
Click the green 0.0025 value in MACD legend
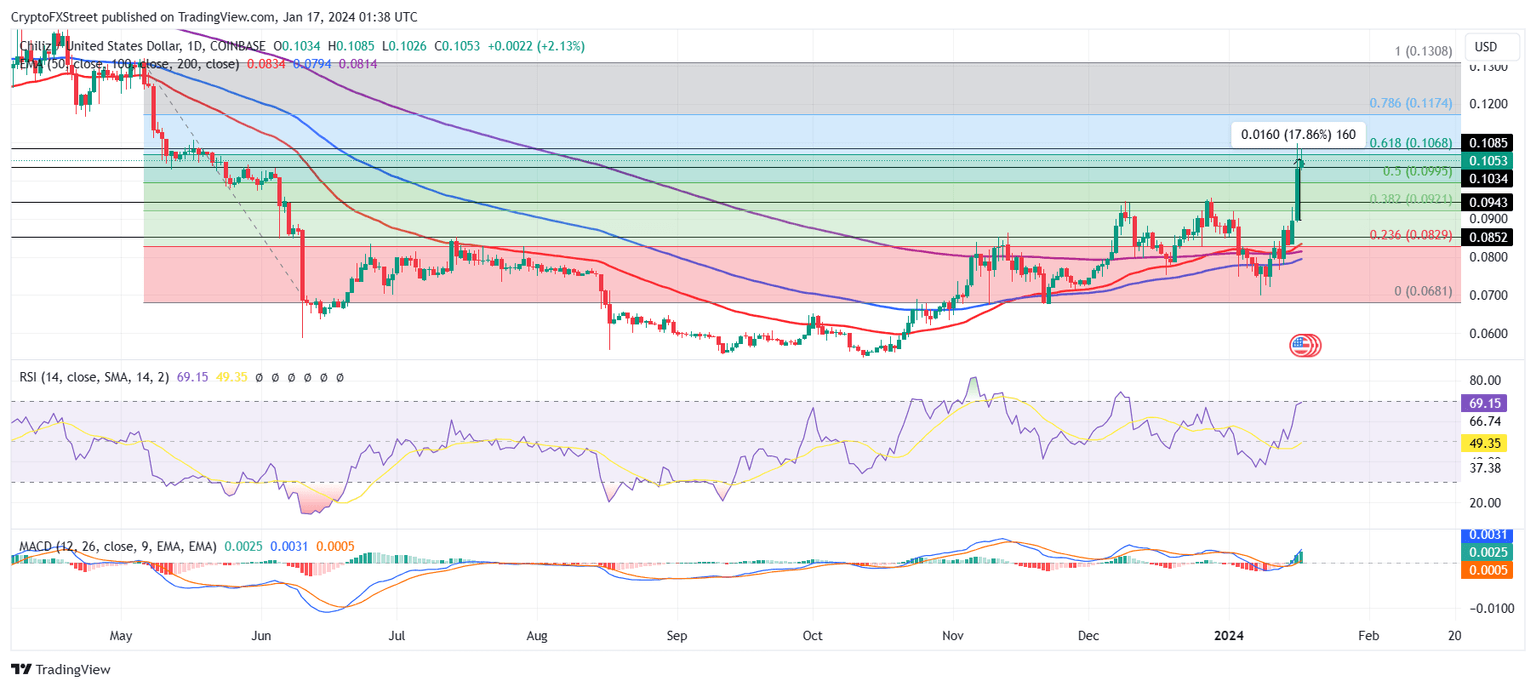click(x=243, y=547)
